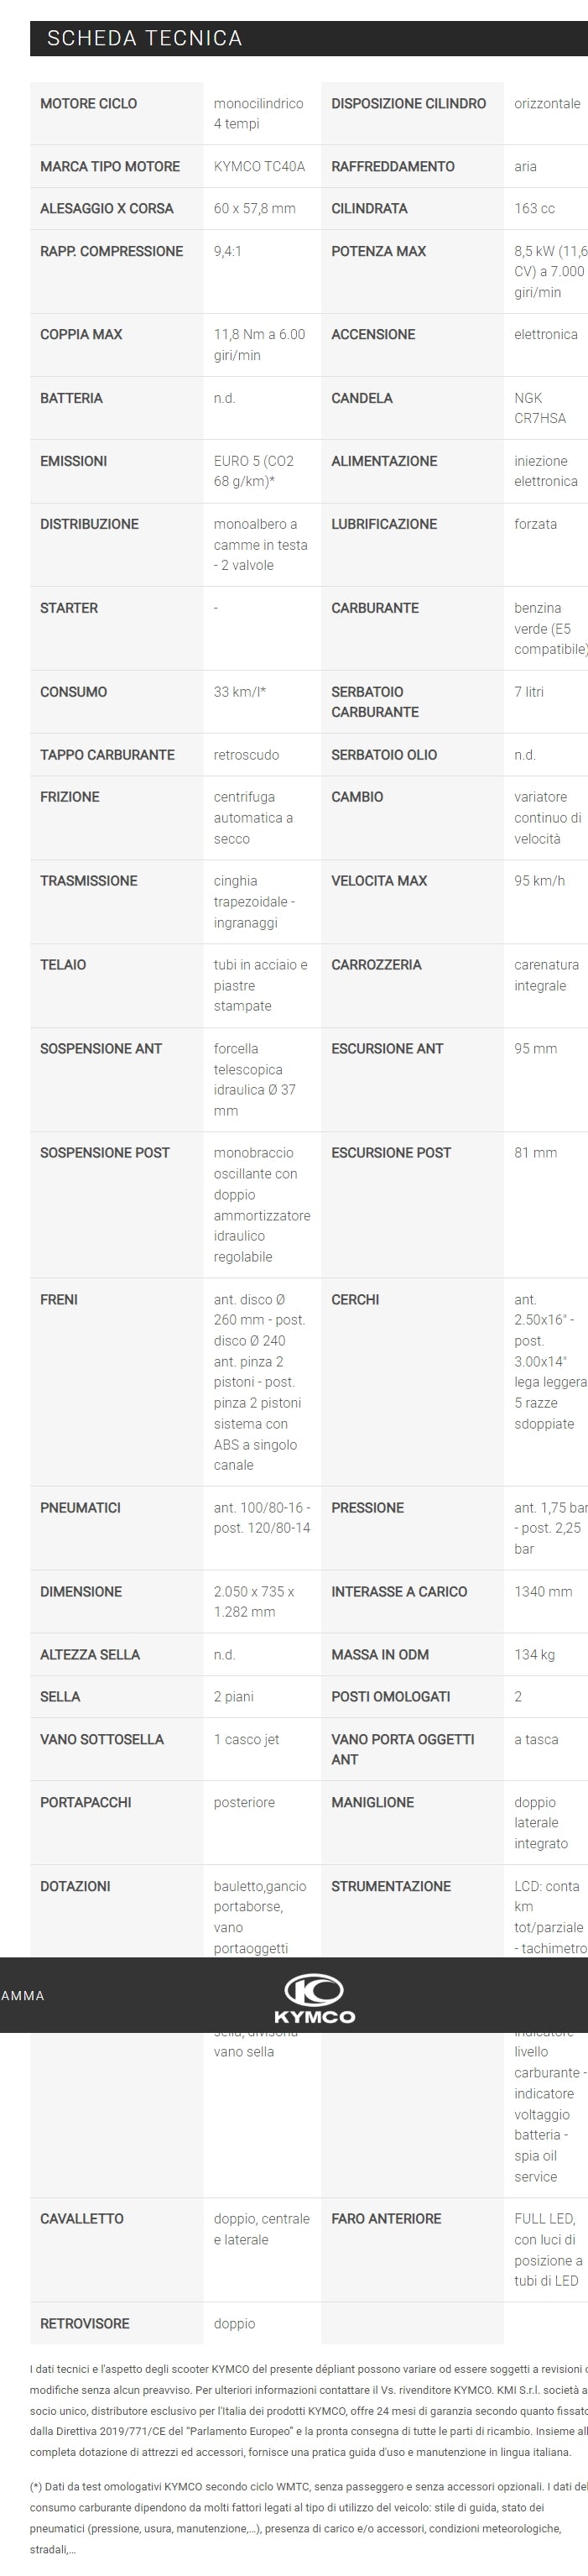Click the TELAIO row label

(x=63, y=964)
